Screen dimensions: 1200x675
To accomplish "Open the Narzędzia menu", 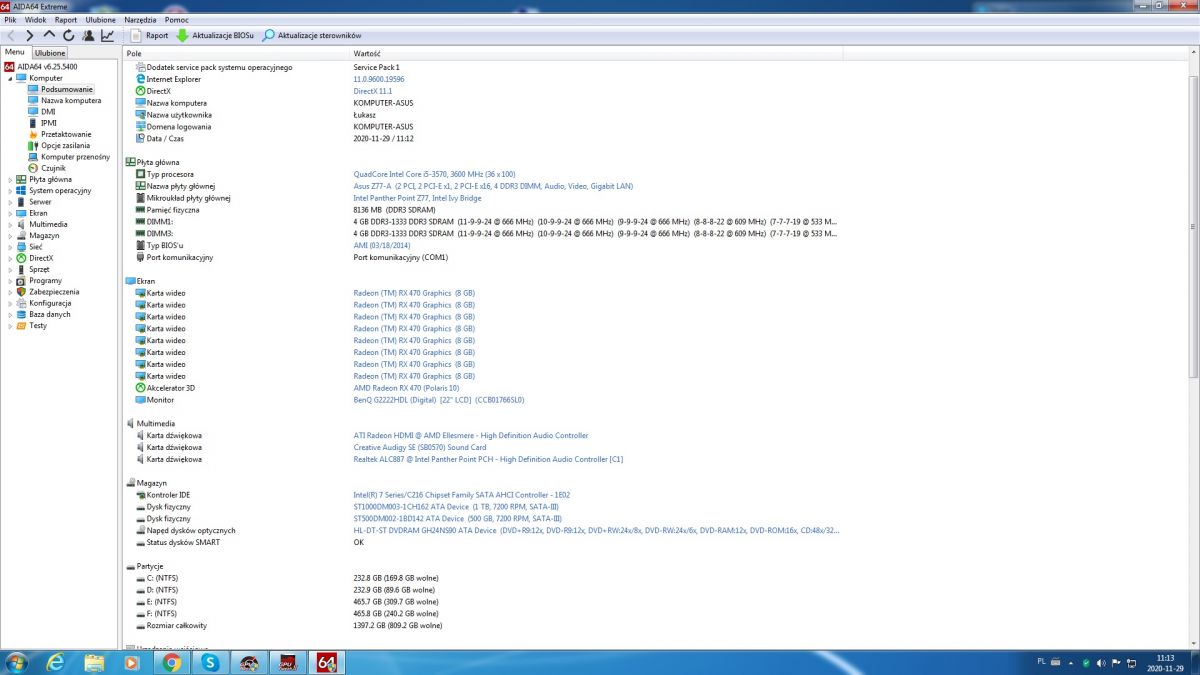I will [x=139, y=19].
